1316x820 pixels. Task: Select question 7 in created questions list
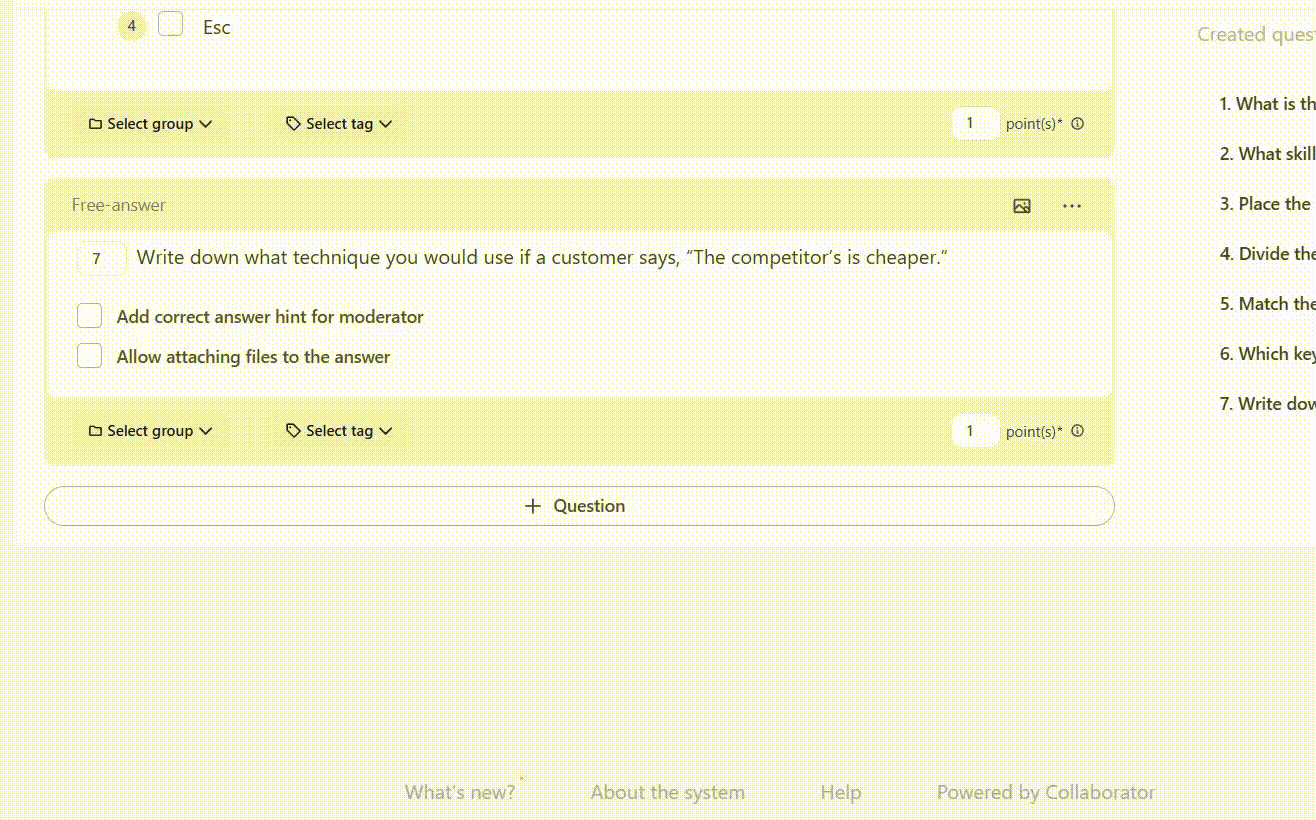[1266, 404]
